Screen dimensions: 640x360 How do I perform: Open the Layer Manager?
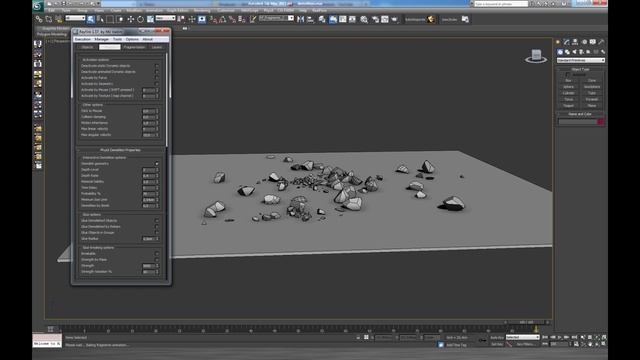pos(322,19)
